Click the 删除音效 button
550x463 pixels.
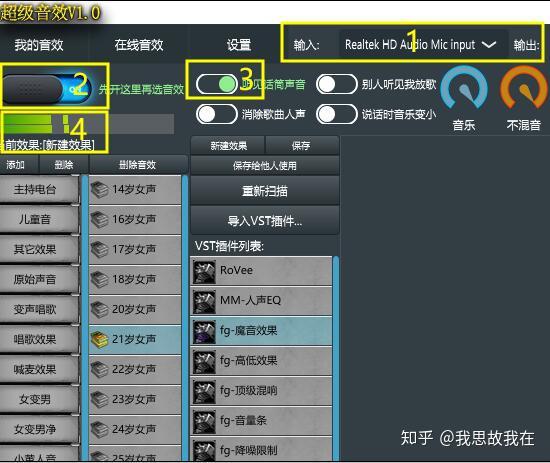pyautogui.click(x=138, y=165)
